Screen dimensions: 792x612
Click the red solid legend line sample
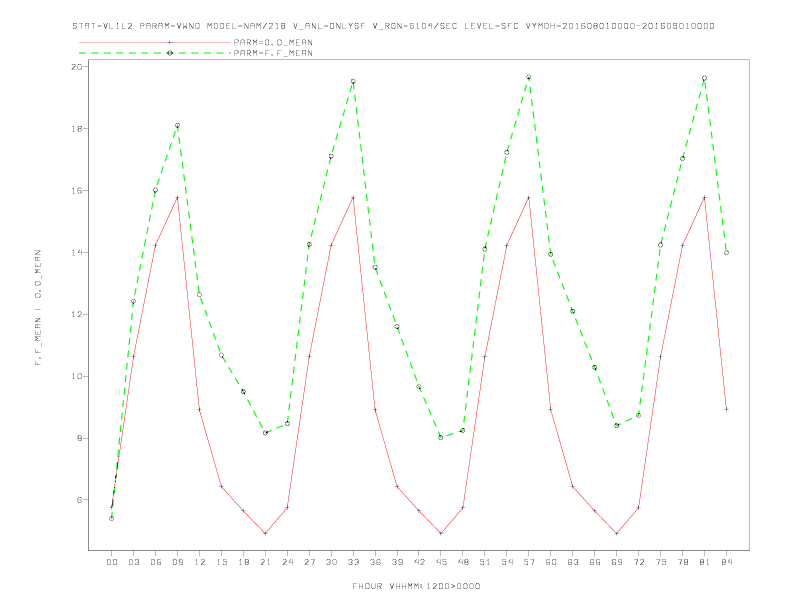point(155,42)
